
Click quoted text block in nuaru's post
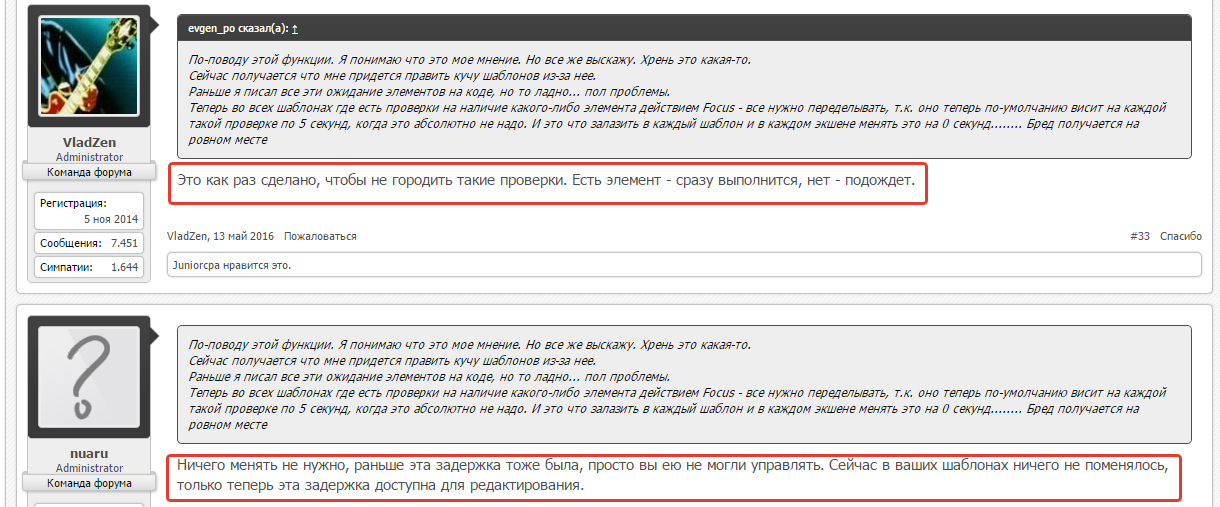(685, 385)
